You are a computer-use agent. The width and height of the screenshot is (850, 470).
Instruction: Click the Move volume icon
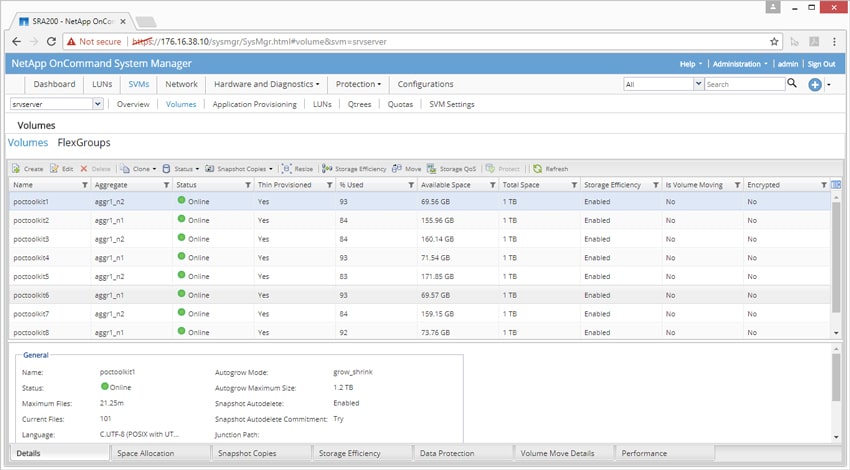coord(397,169)
